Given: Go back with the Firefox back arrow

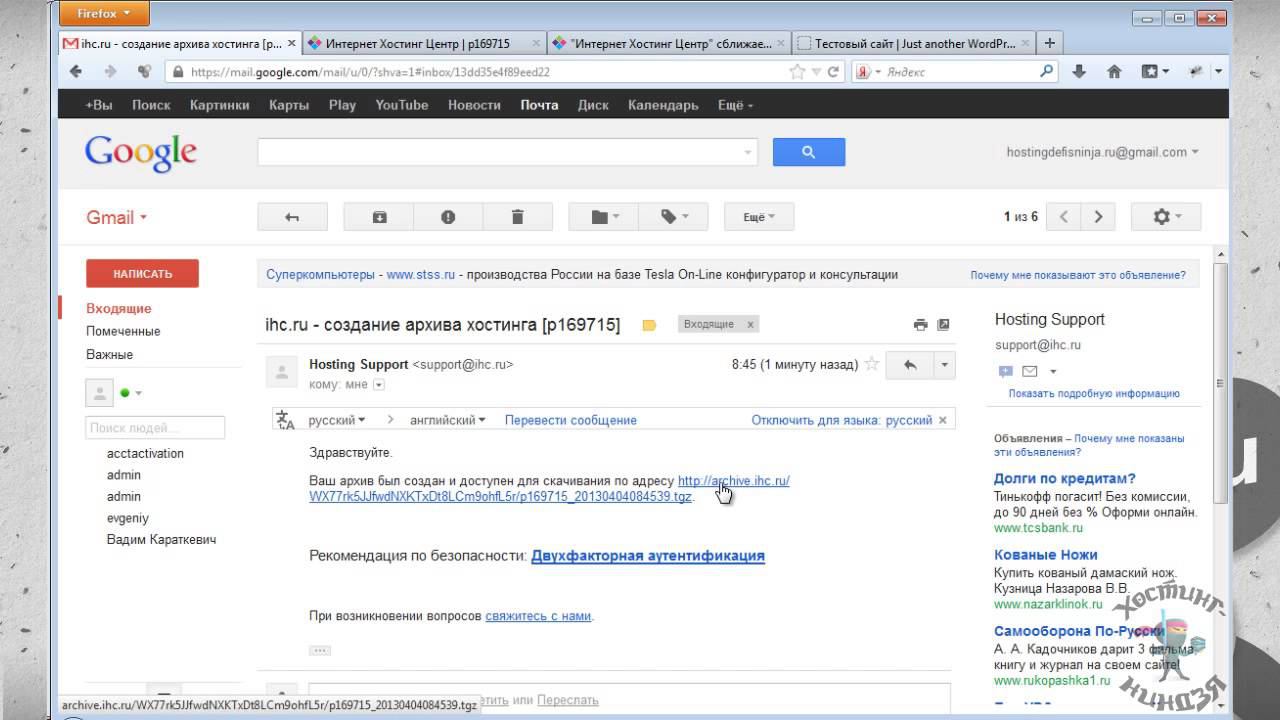Looking at the screenshot, I should click(76, 72).
